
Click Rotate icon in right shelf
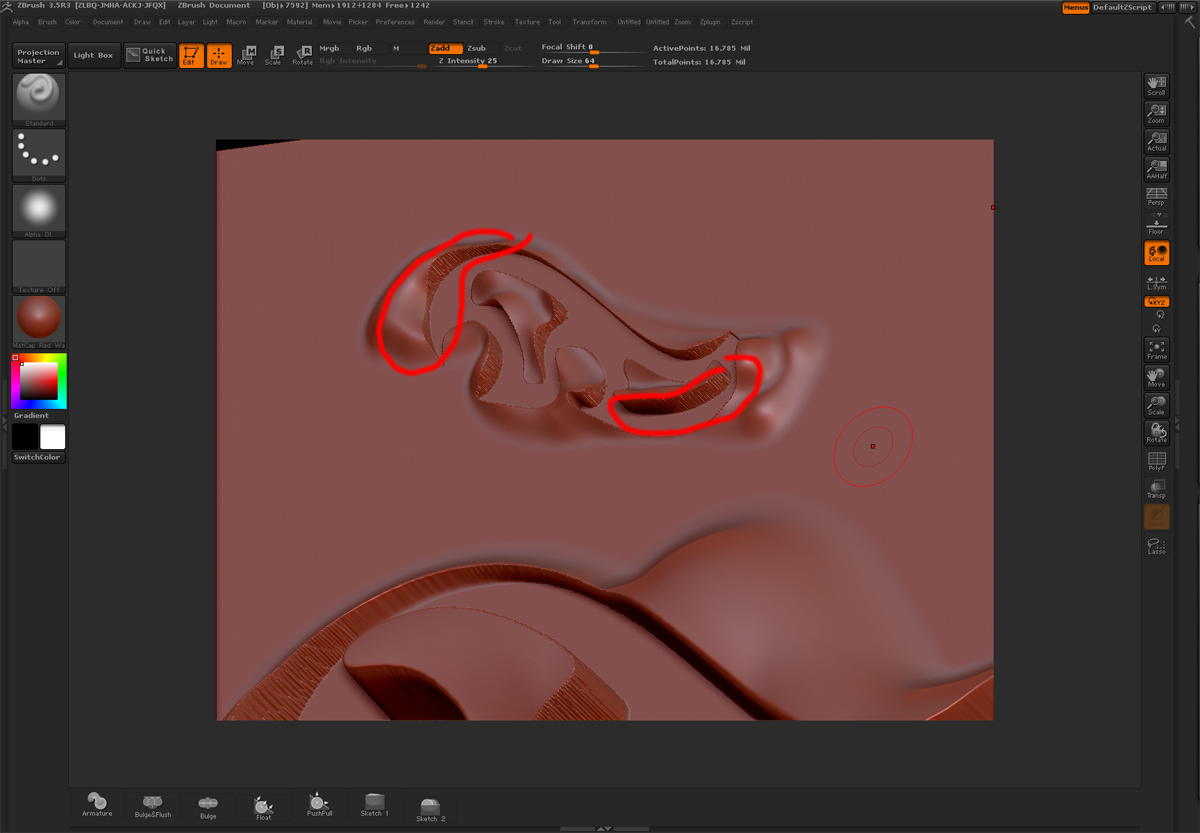tap(1156, 433)
